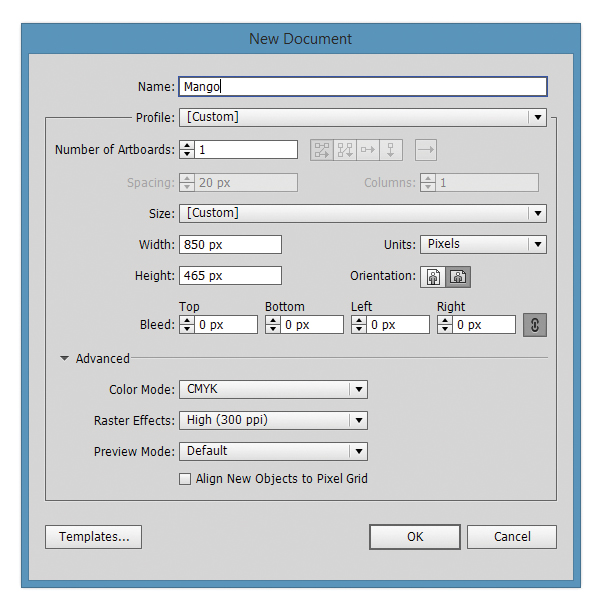Click the Top bleed stepper arrows
600x615 pixels.
[187, 325]
